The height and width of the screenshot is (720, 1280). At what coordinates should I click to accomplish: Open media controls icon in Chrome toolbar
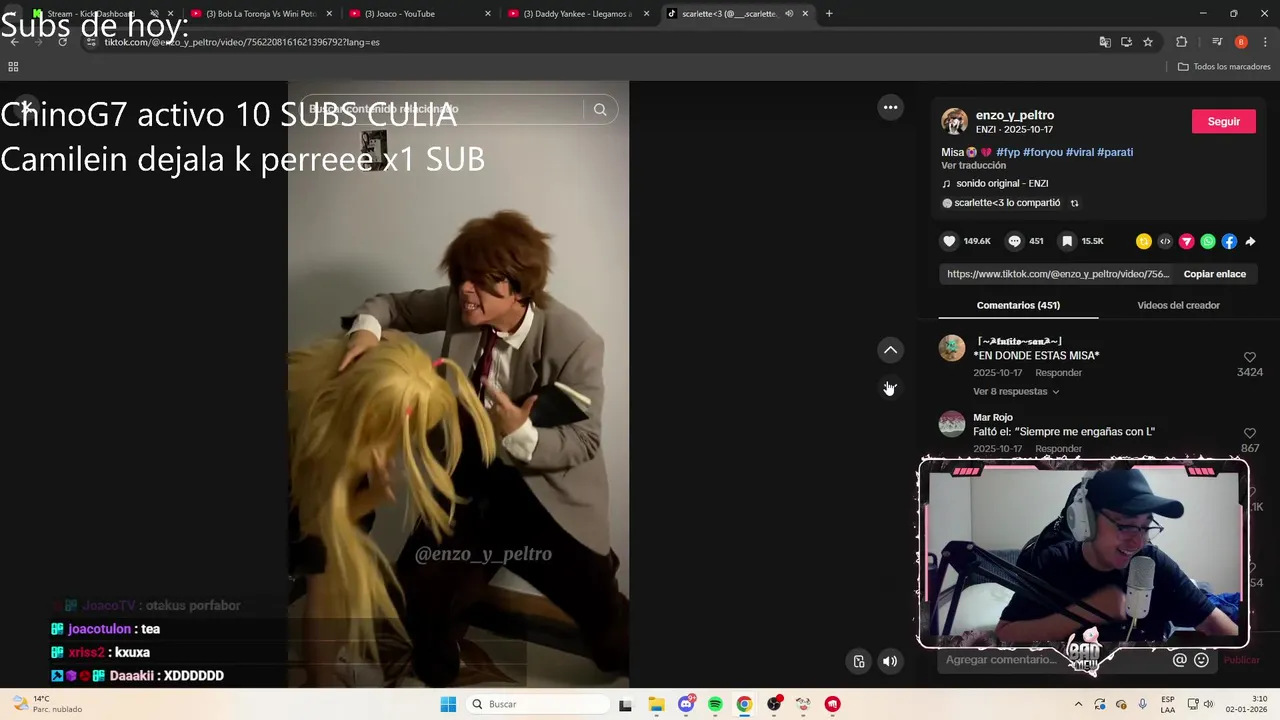click(1217, 42)
